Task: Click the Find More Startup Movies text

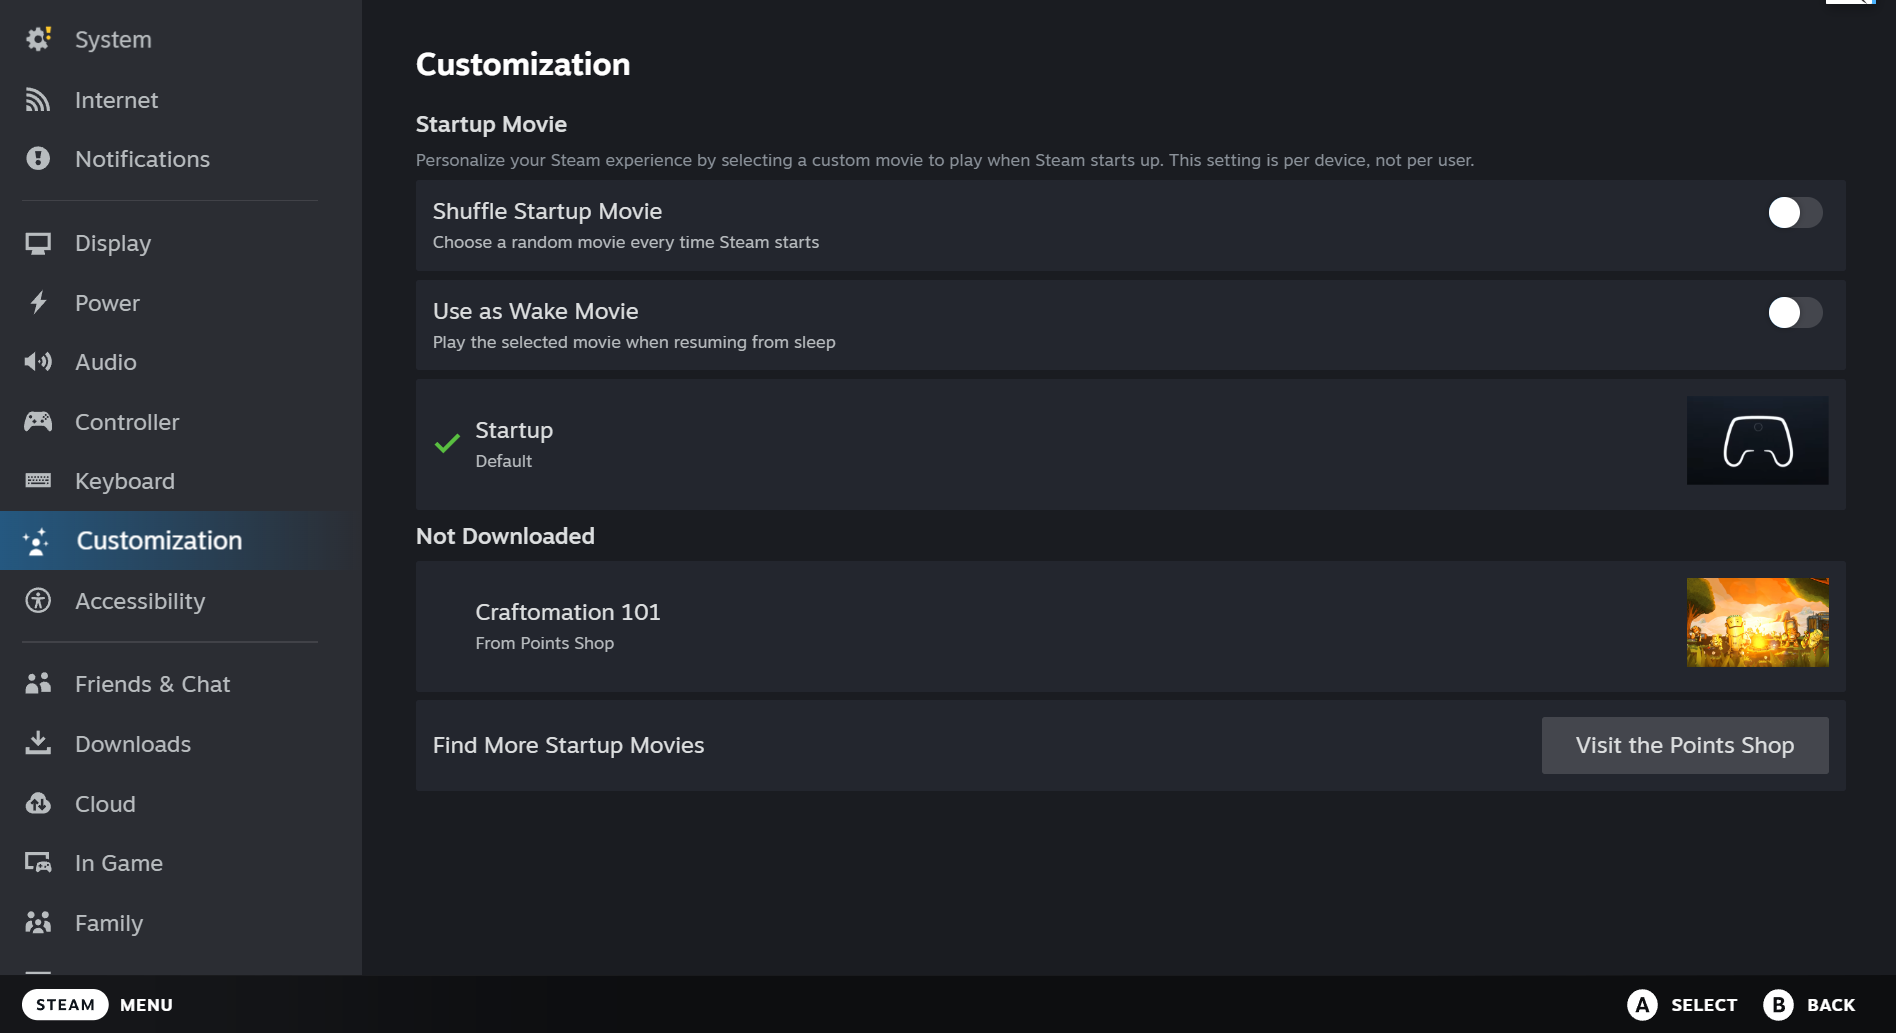Action: point(568,745)
